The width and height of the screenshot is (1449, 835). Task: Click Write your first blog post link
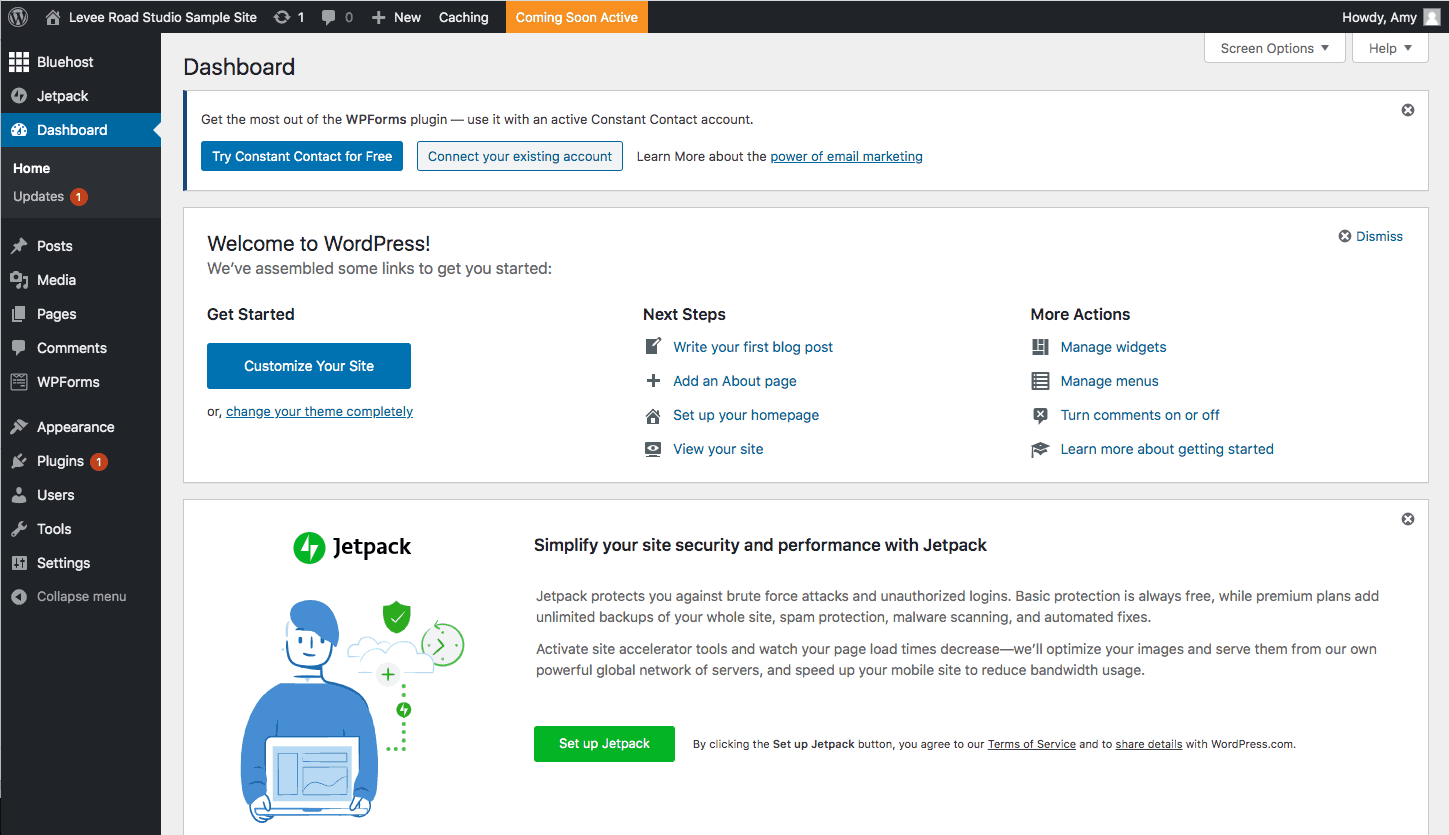coord(753,347)
